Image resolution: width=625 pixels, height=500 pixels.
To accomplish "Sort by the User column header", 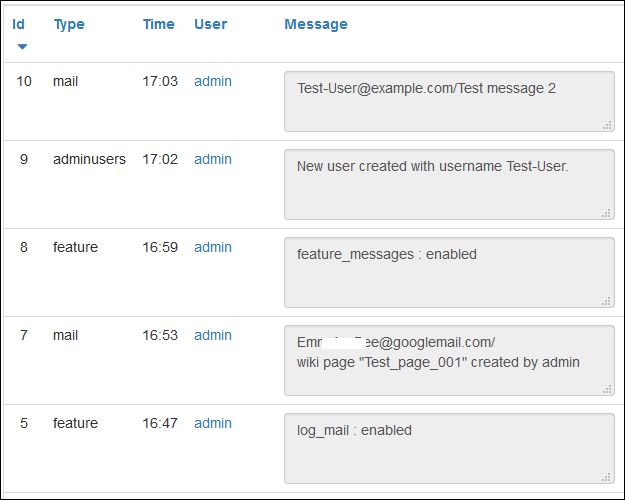I will coord(210,24).
